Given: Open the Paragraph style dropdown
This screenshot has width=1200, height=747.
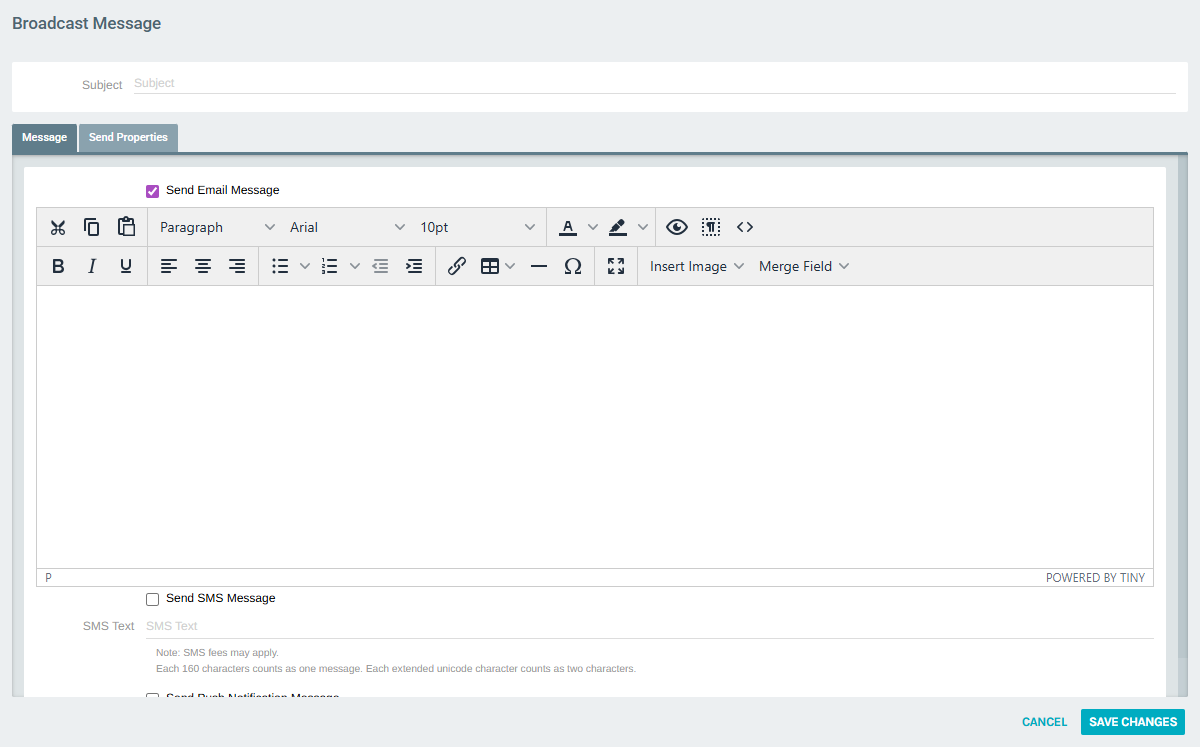Looking at the screenshot, I should 215,227.
